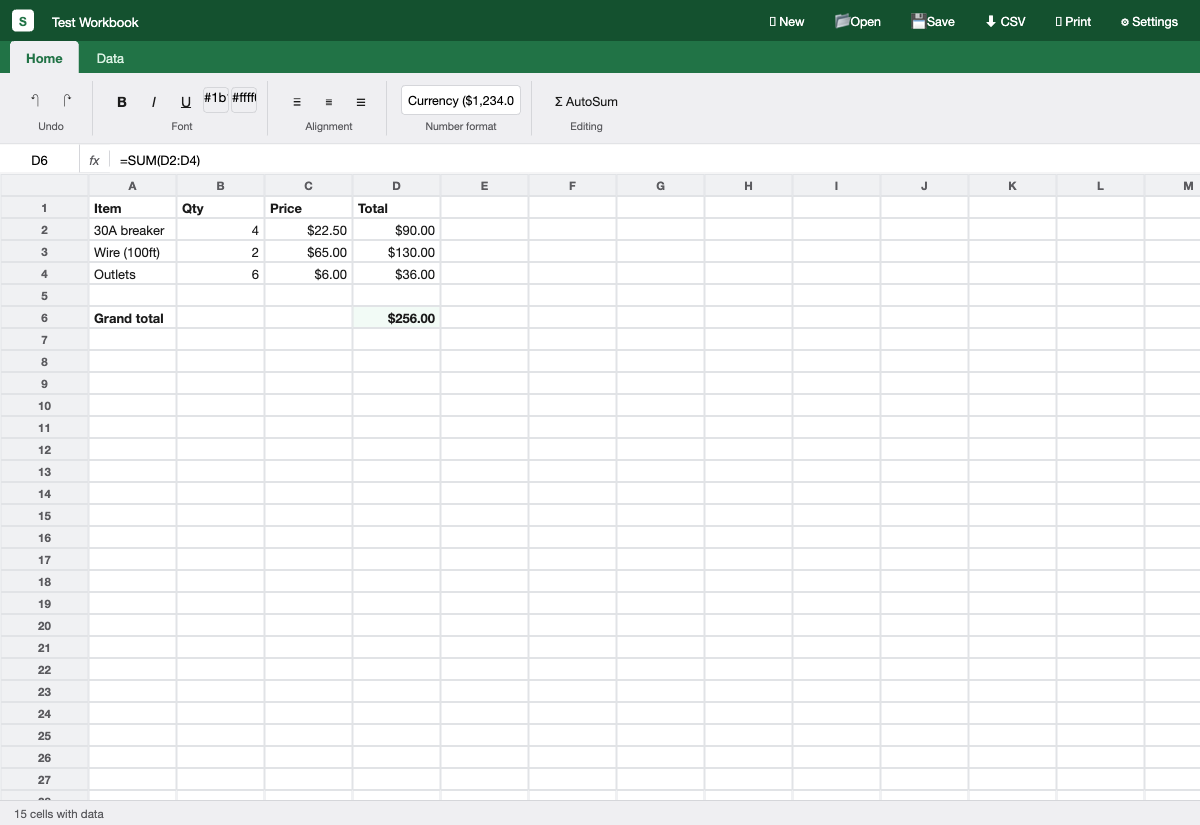Open the fill color field #ffff
1200x825 pixels.
(244, 99)
